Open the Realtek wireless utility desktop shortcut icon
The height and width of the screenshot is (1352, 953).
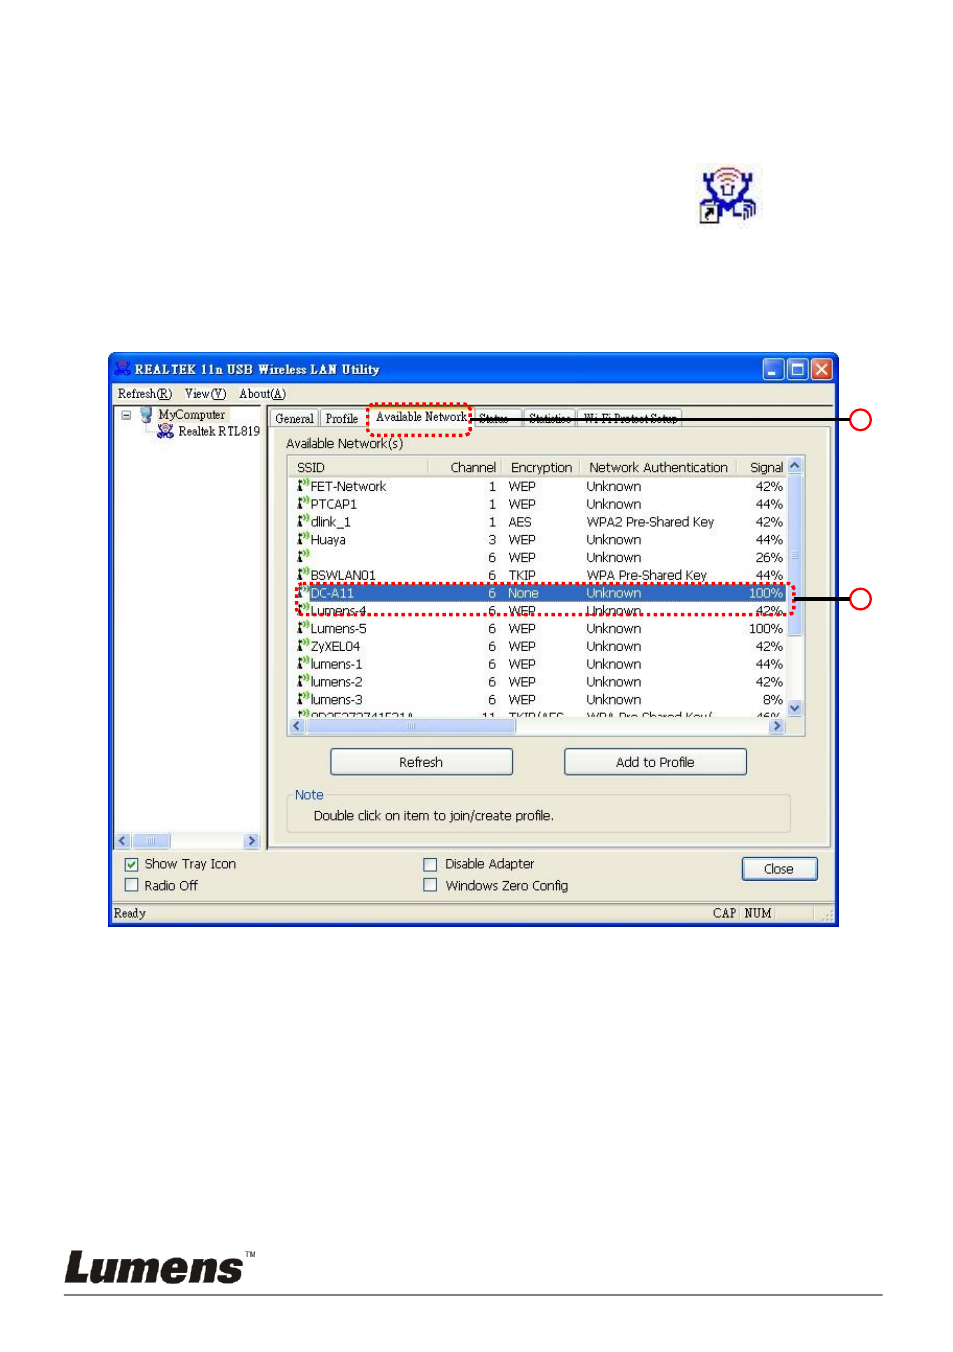pyautogui.click(x=728, y=195)
